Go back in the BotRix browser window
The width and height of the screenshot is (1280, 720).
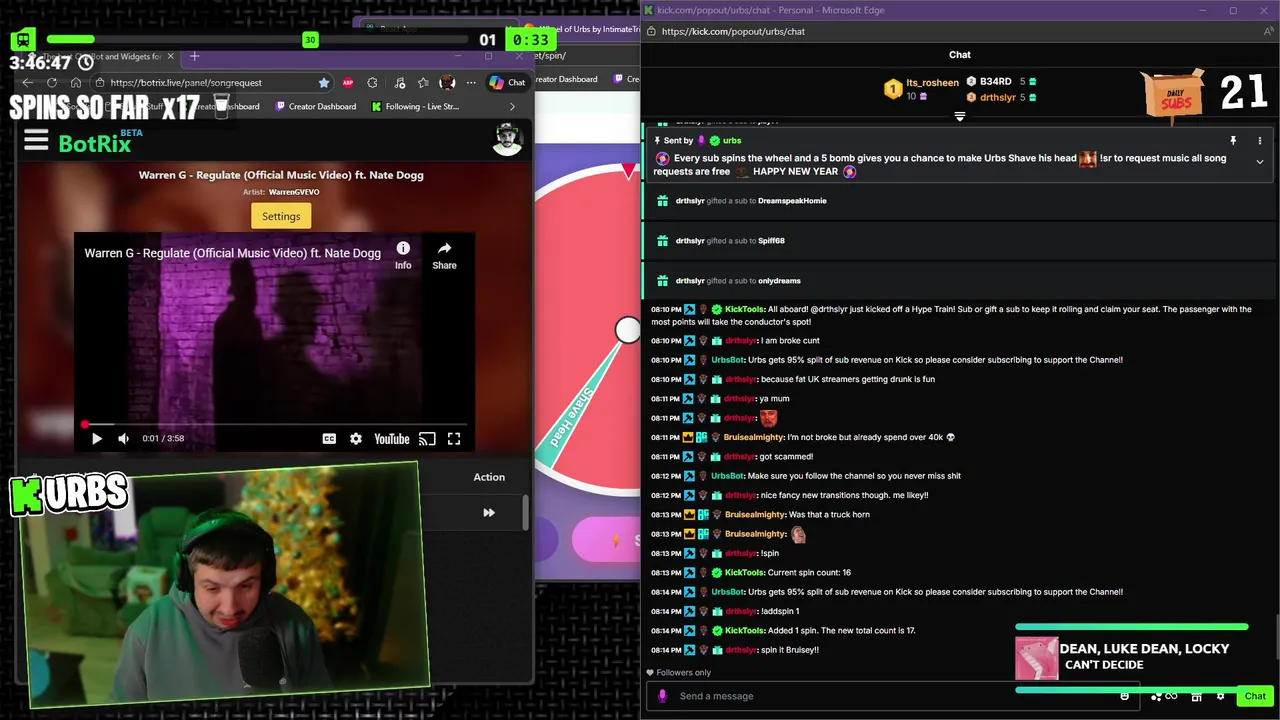point(28,83)
